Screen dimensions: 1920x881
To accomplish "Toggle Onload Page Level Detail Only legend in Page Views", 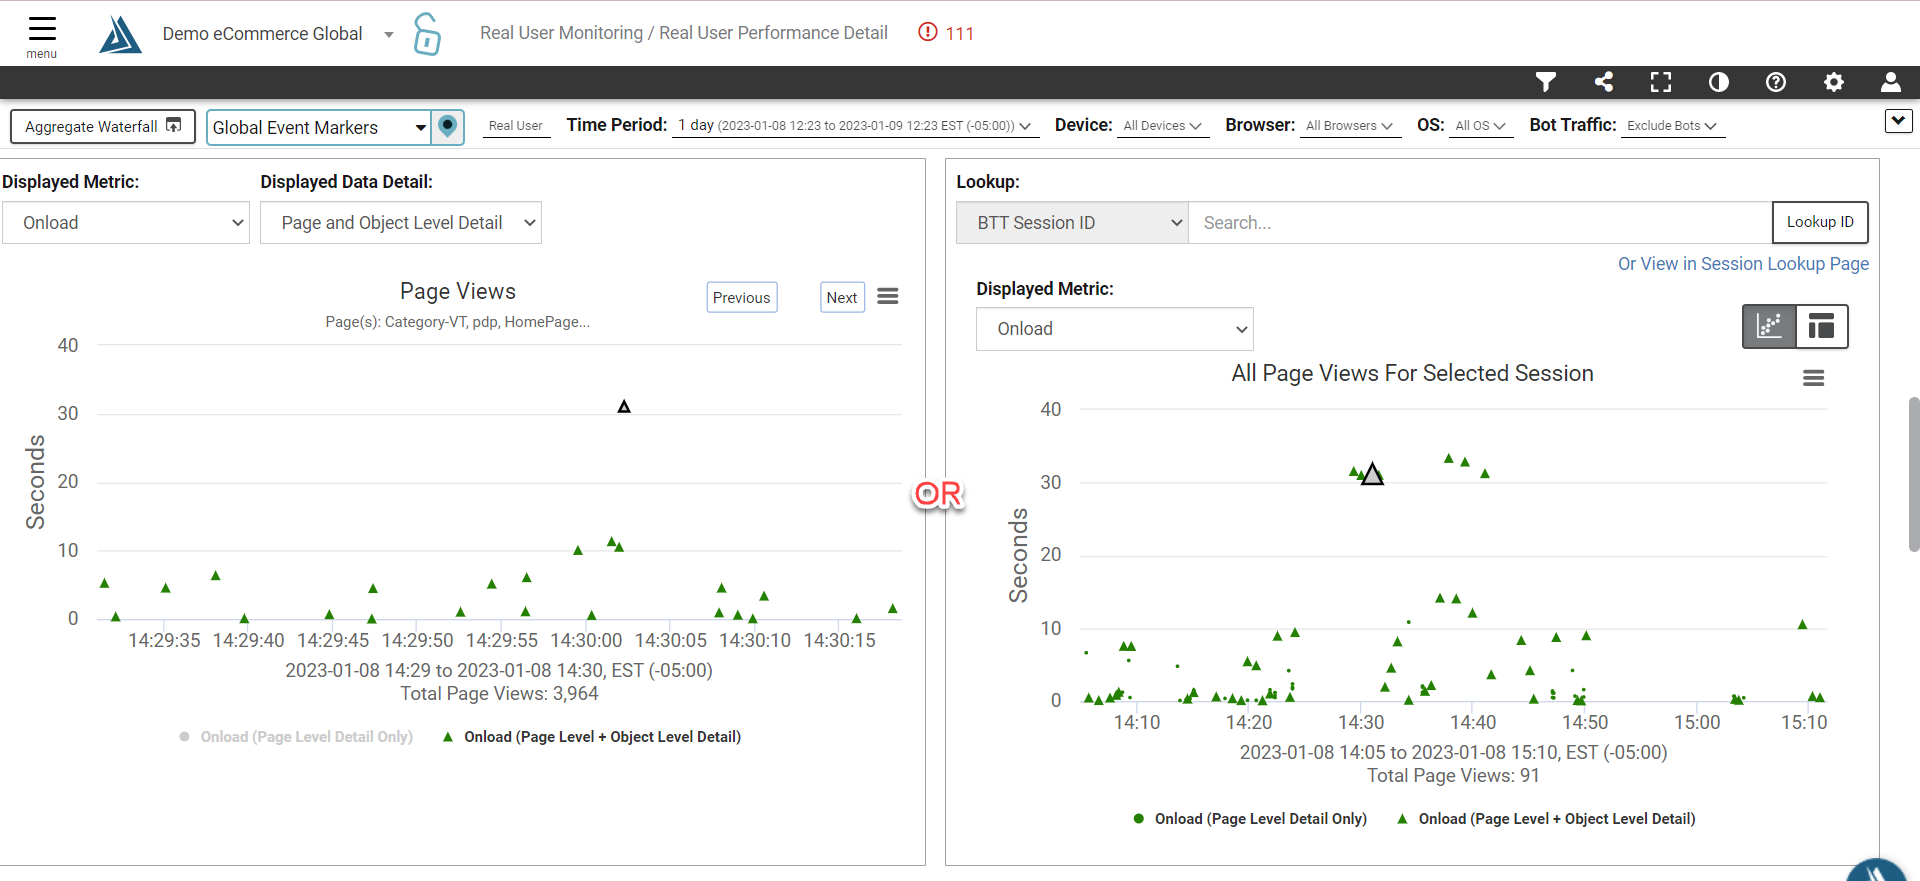I will tap(296, 737).
